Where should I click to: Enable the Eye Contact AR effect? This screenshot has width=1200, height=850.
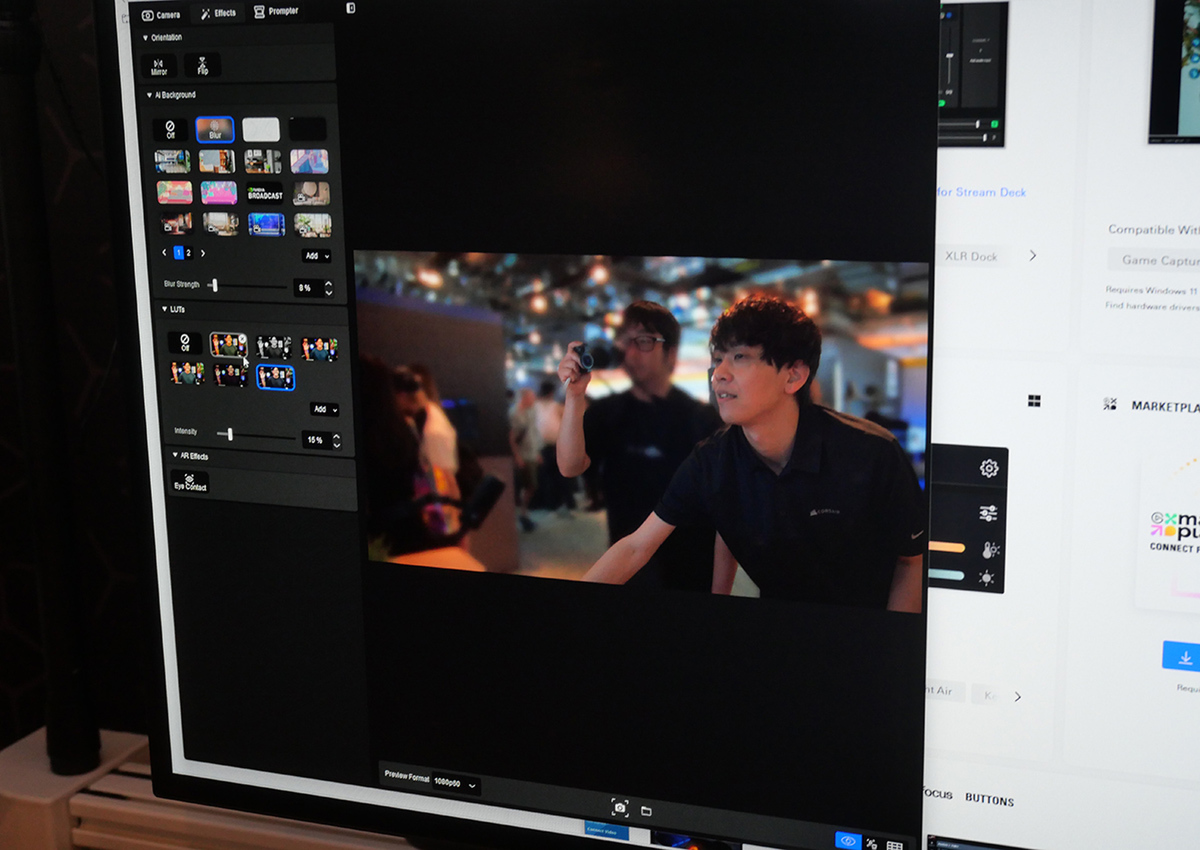click(x=190, y=482)
